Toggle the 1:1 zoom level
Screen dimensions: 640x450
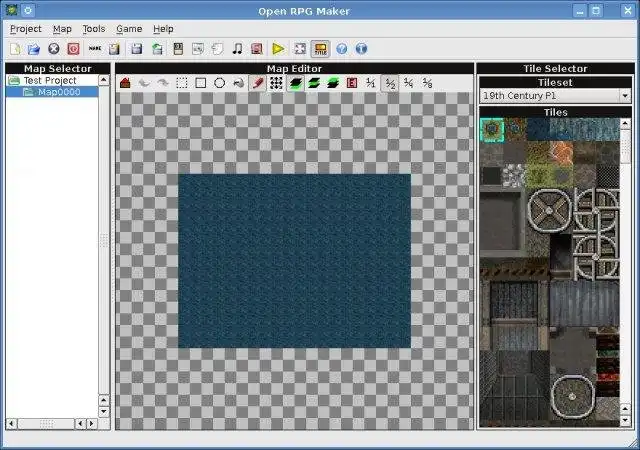[x=370, y=83]
